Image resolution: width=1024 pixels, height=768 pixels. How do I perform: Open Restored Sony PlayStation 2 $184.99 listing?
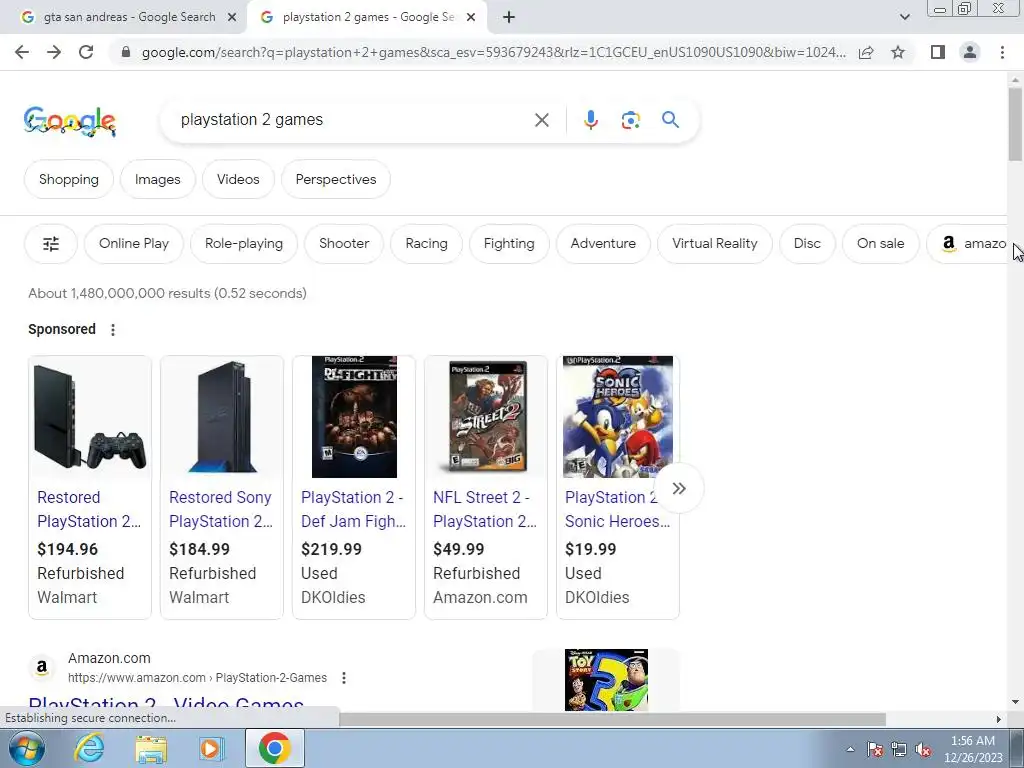(x=221, y=509)
